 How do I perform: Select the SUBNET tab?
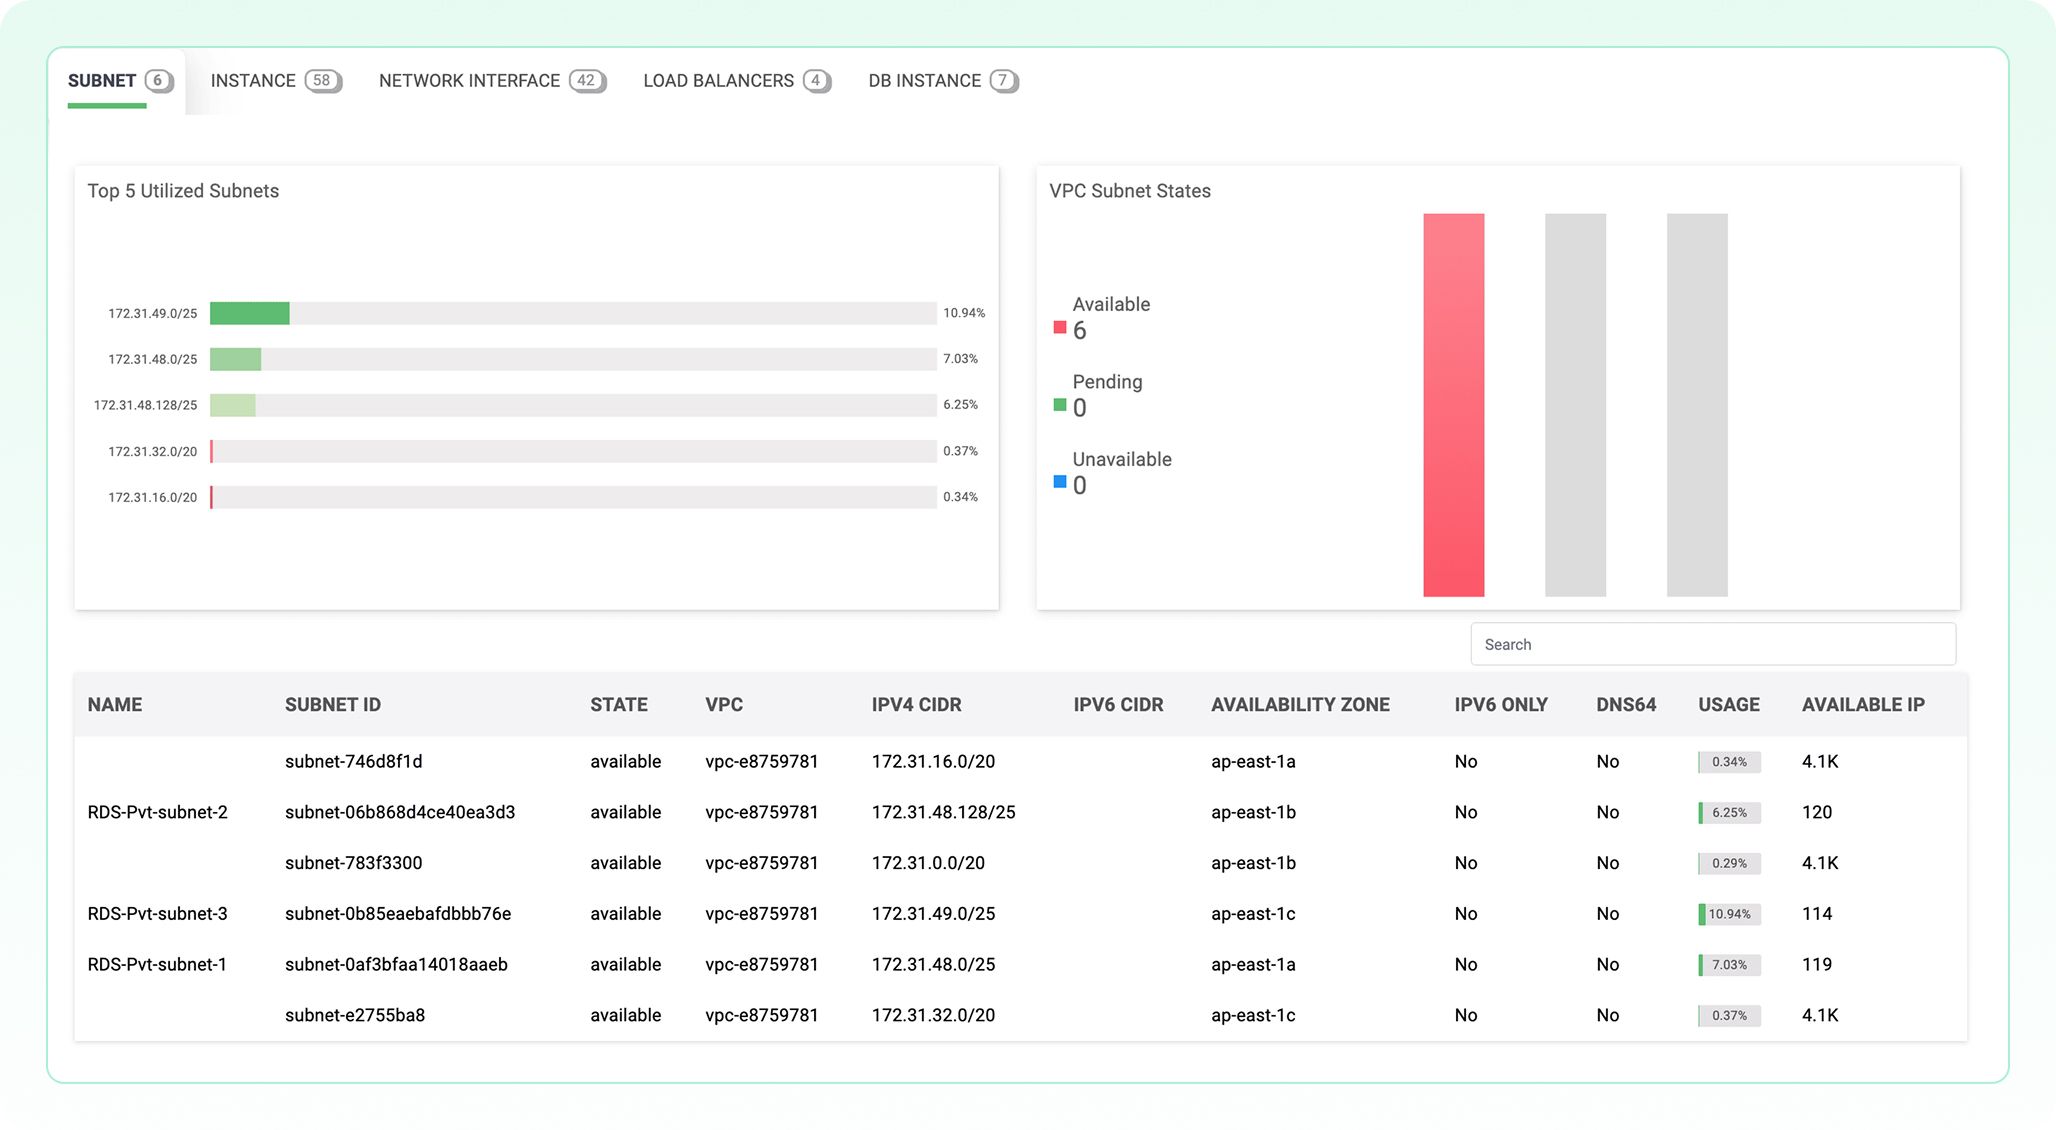[x=101, y=81]
